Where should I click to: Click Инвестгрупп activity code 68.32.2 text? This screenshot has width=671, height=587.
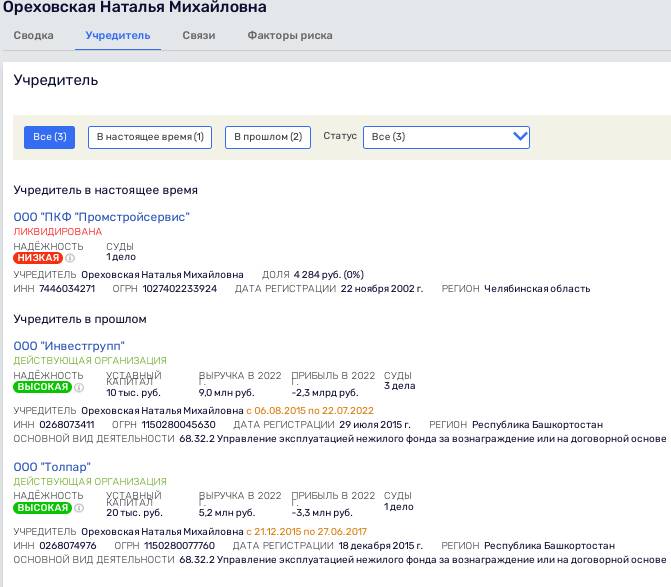423,439
